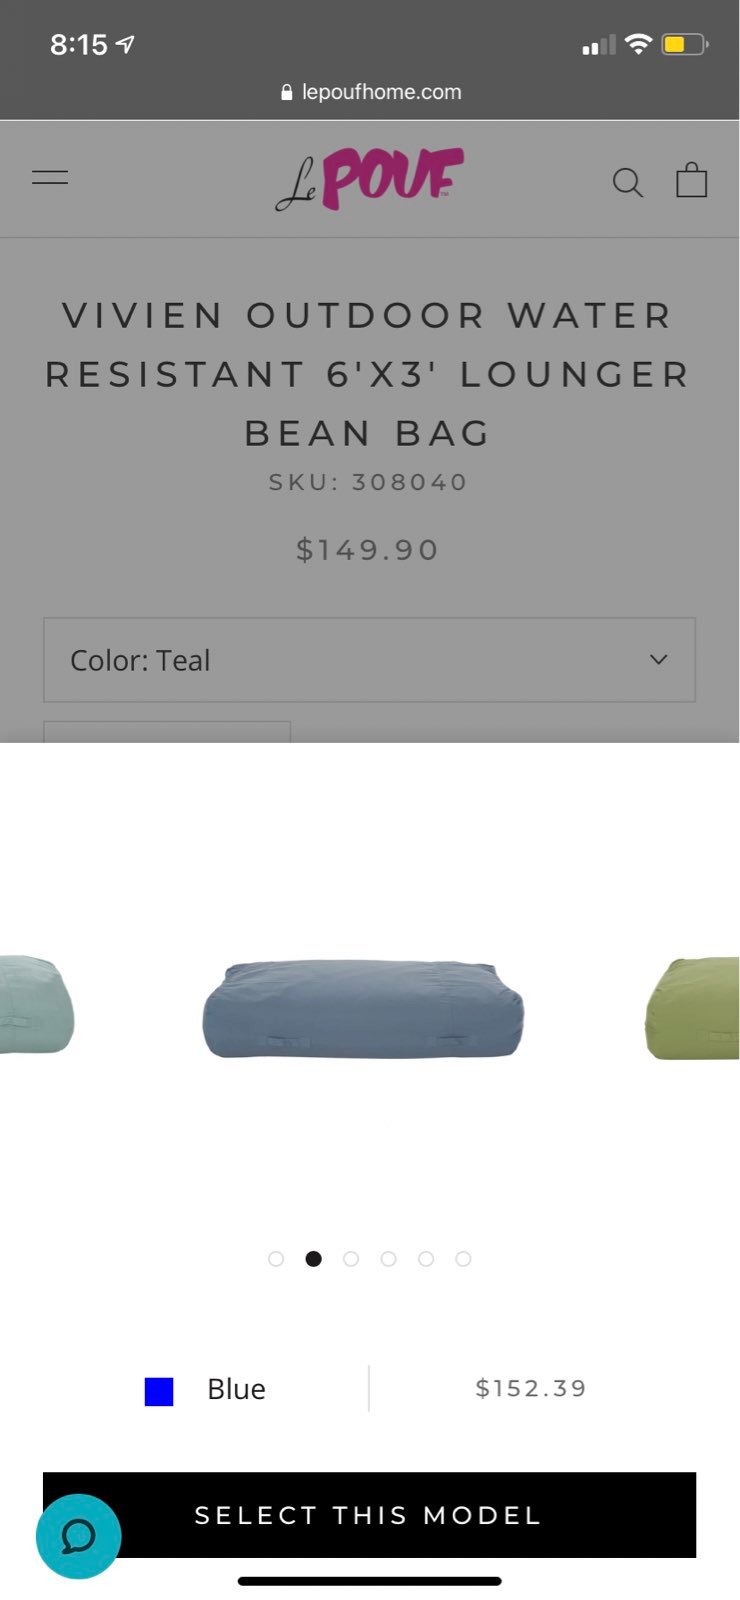Select the third carousel dot
The height and width of the screenshot is (1600, 740).
(351, 1259)
